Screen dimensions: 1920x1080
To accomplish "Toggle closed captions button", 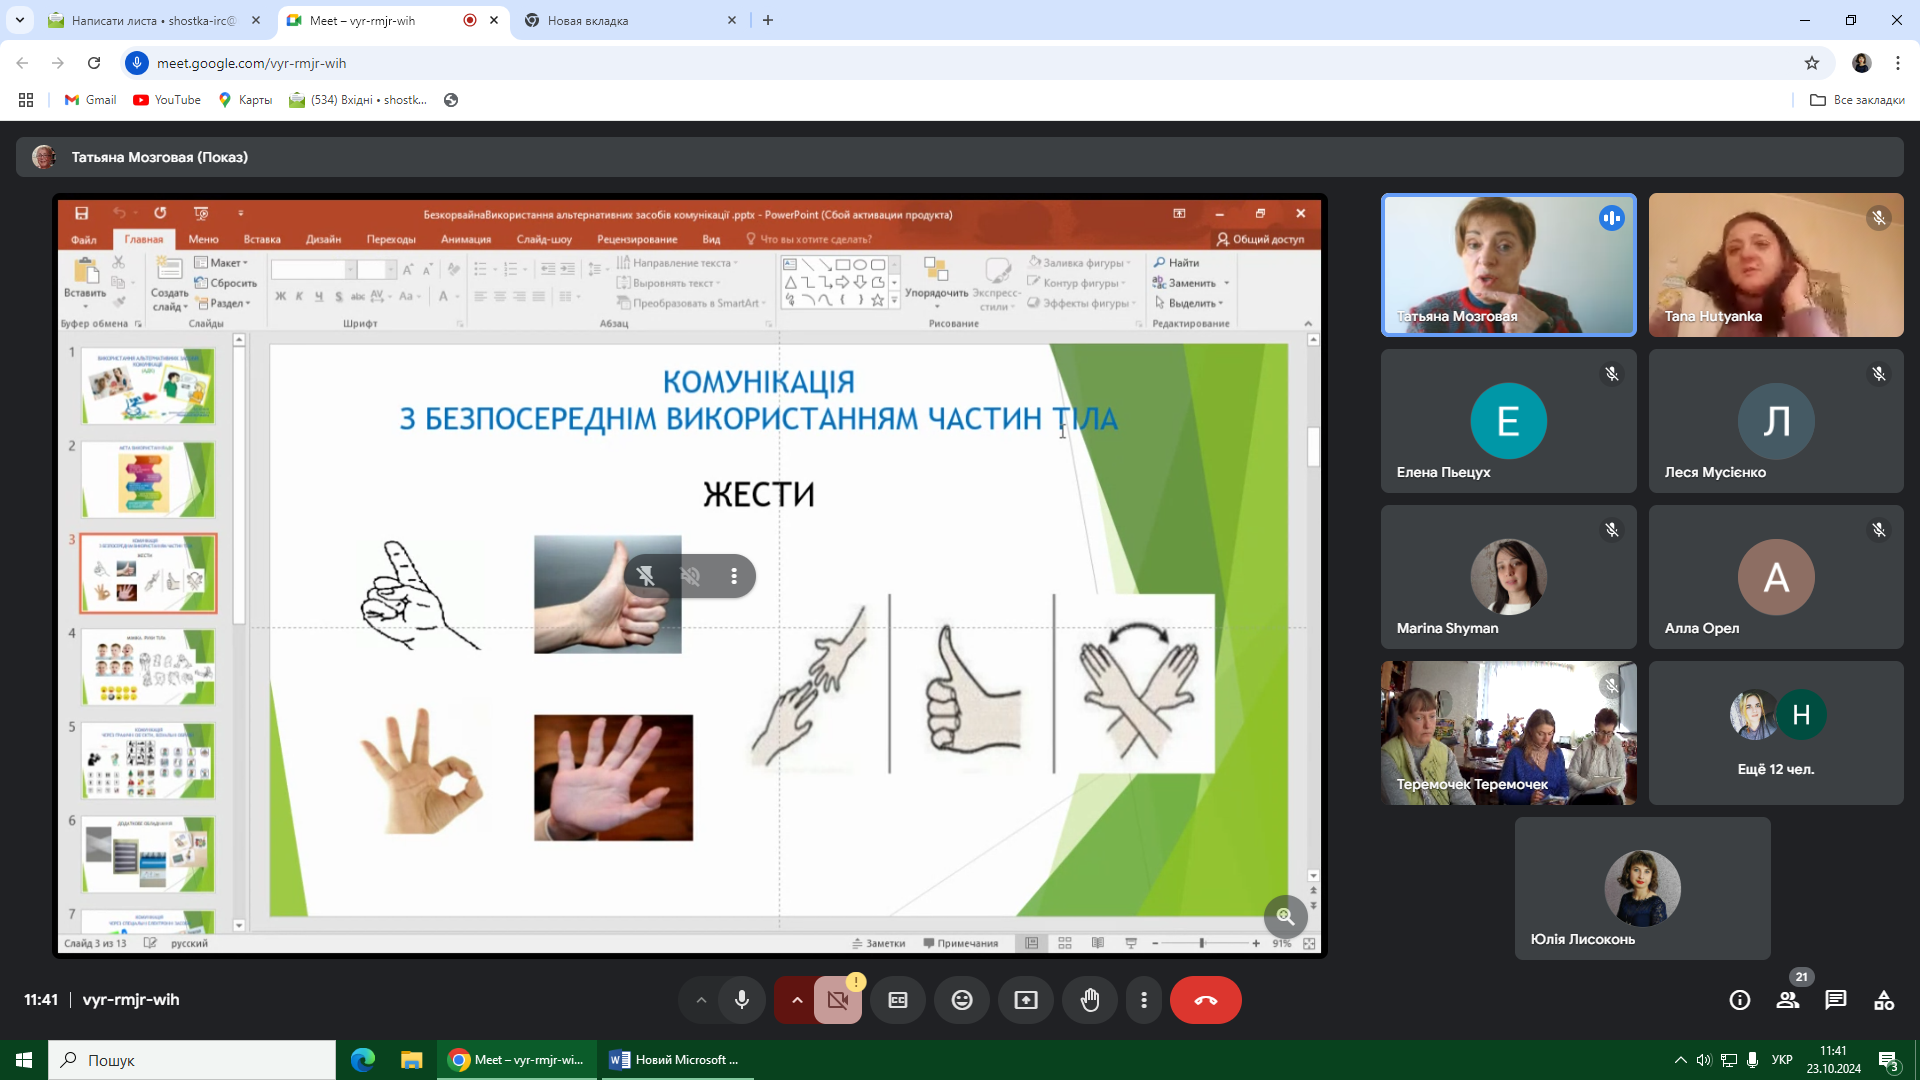I will (x=898, y=1000).
